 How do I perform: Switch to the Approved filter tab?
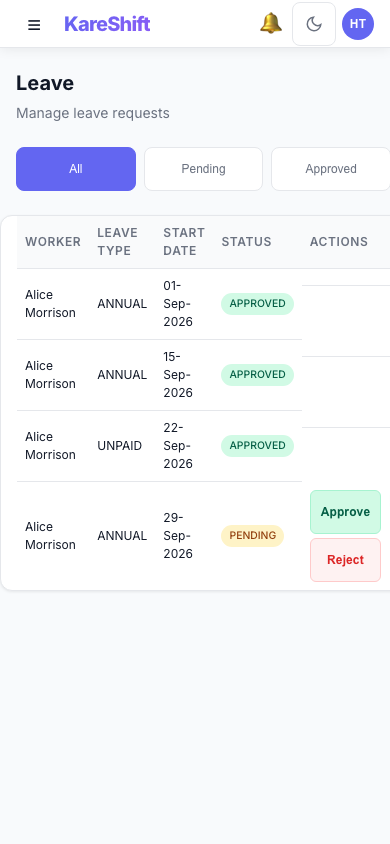point(331,169)
